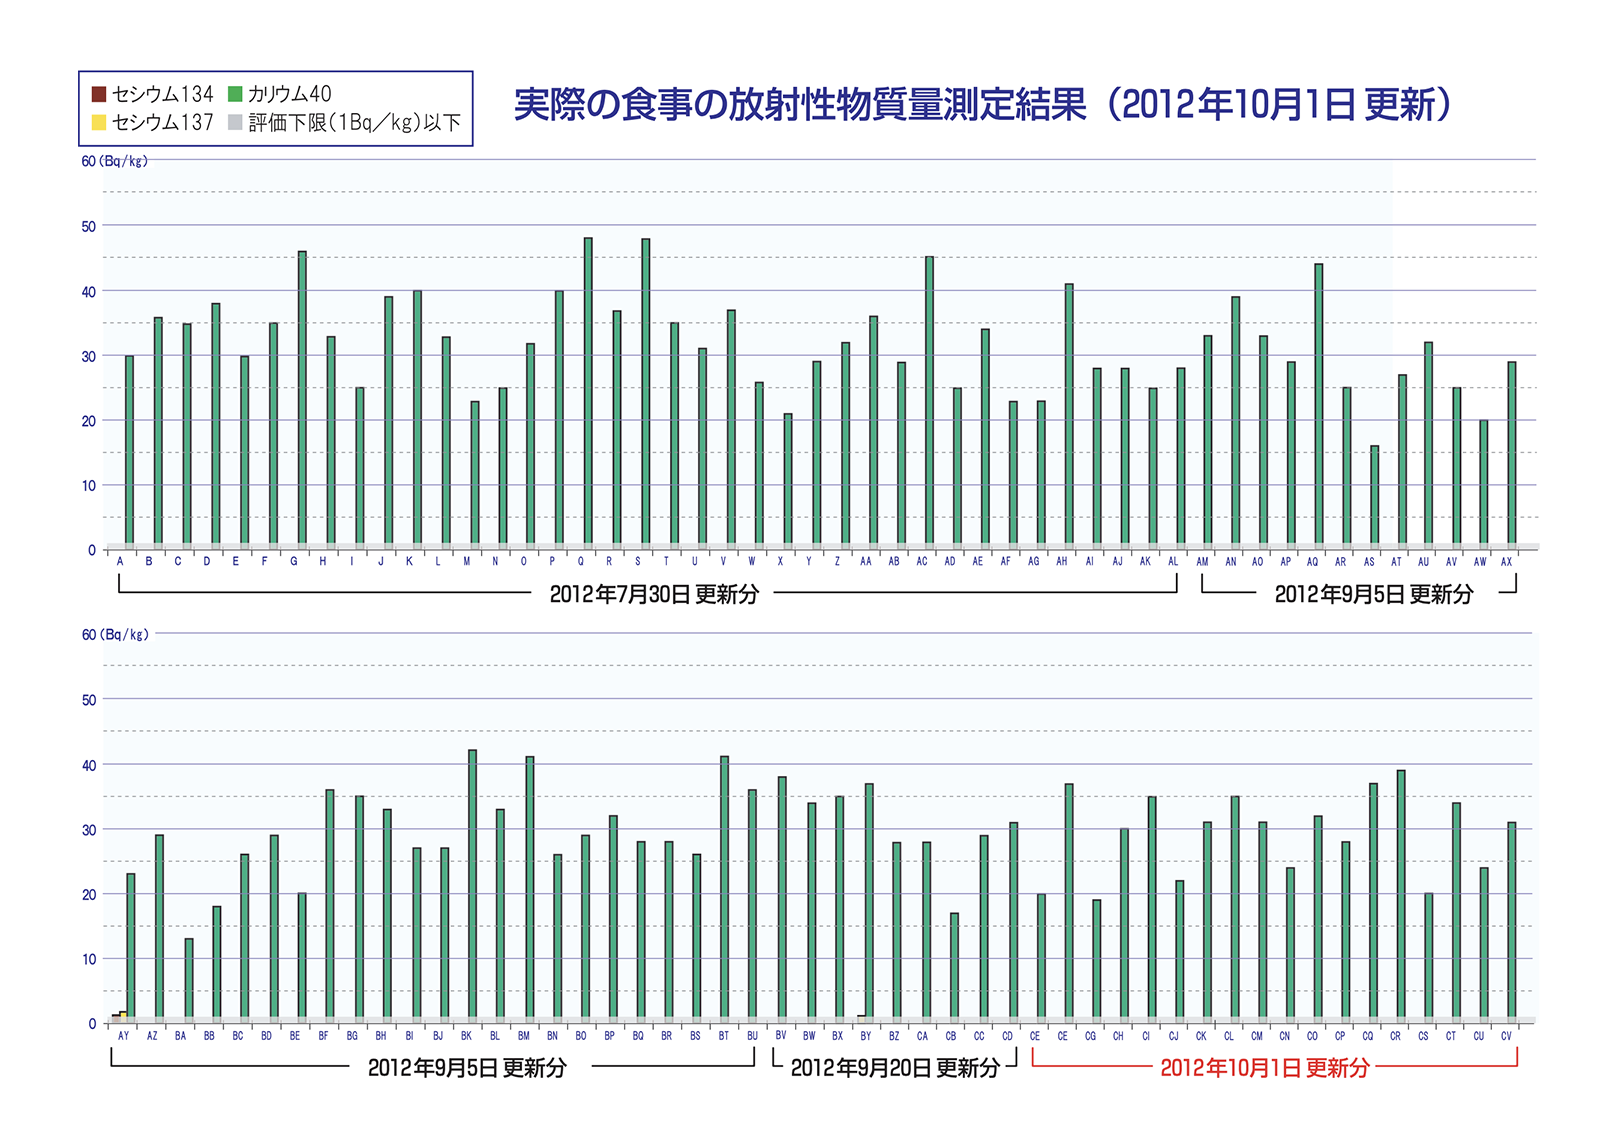Click the sample label BU on axis
The width and height of the screenshot is (1600, 1140).
pyautogui.click(x=752, y=1036)
